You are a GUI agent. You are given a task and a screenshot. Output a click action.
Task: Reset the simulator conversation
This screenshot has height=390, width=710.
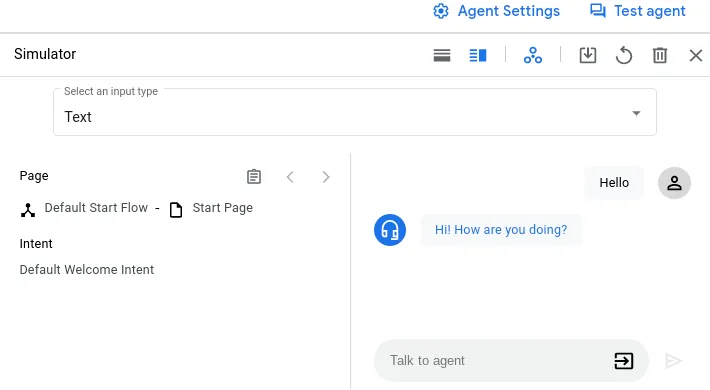624,55
